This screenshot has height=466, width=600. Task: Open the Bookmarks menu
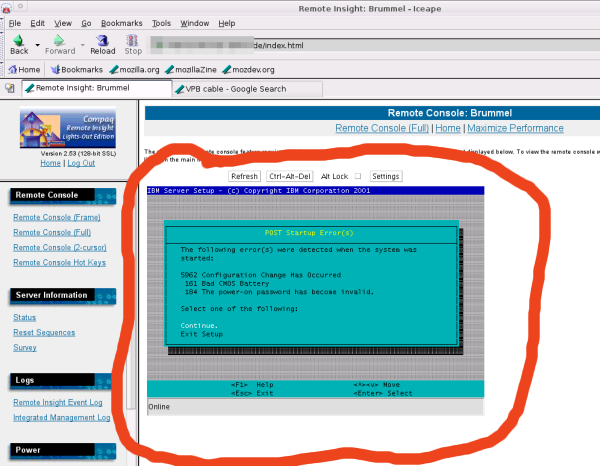pos(121,23)
